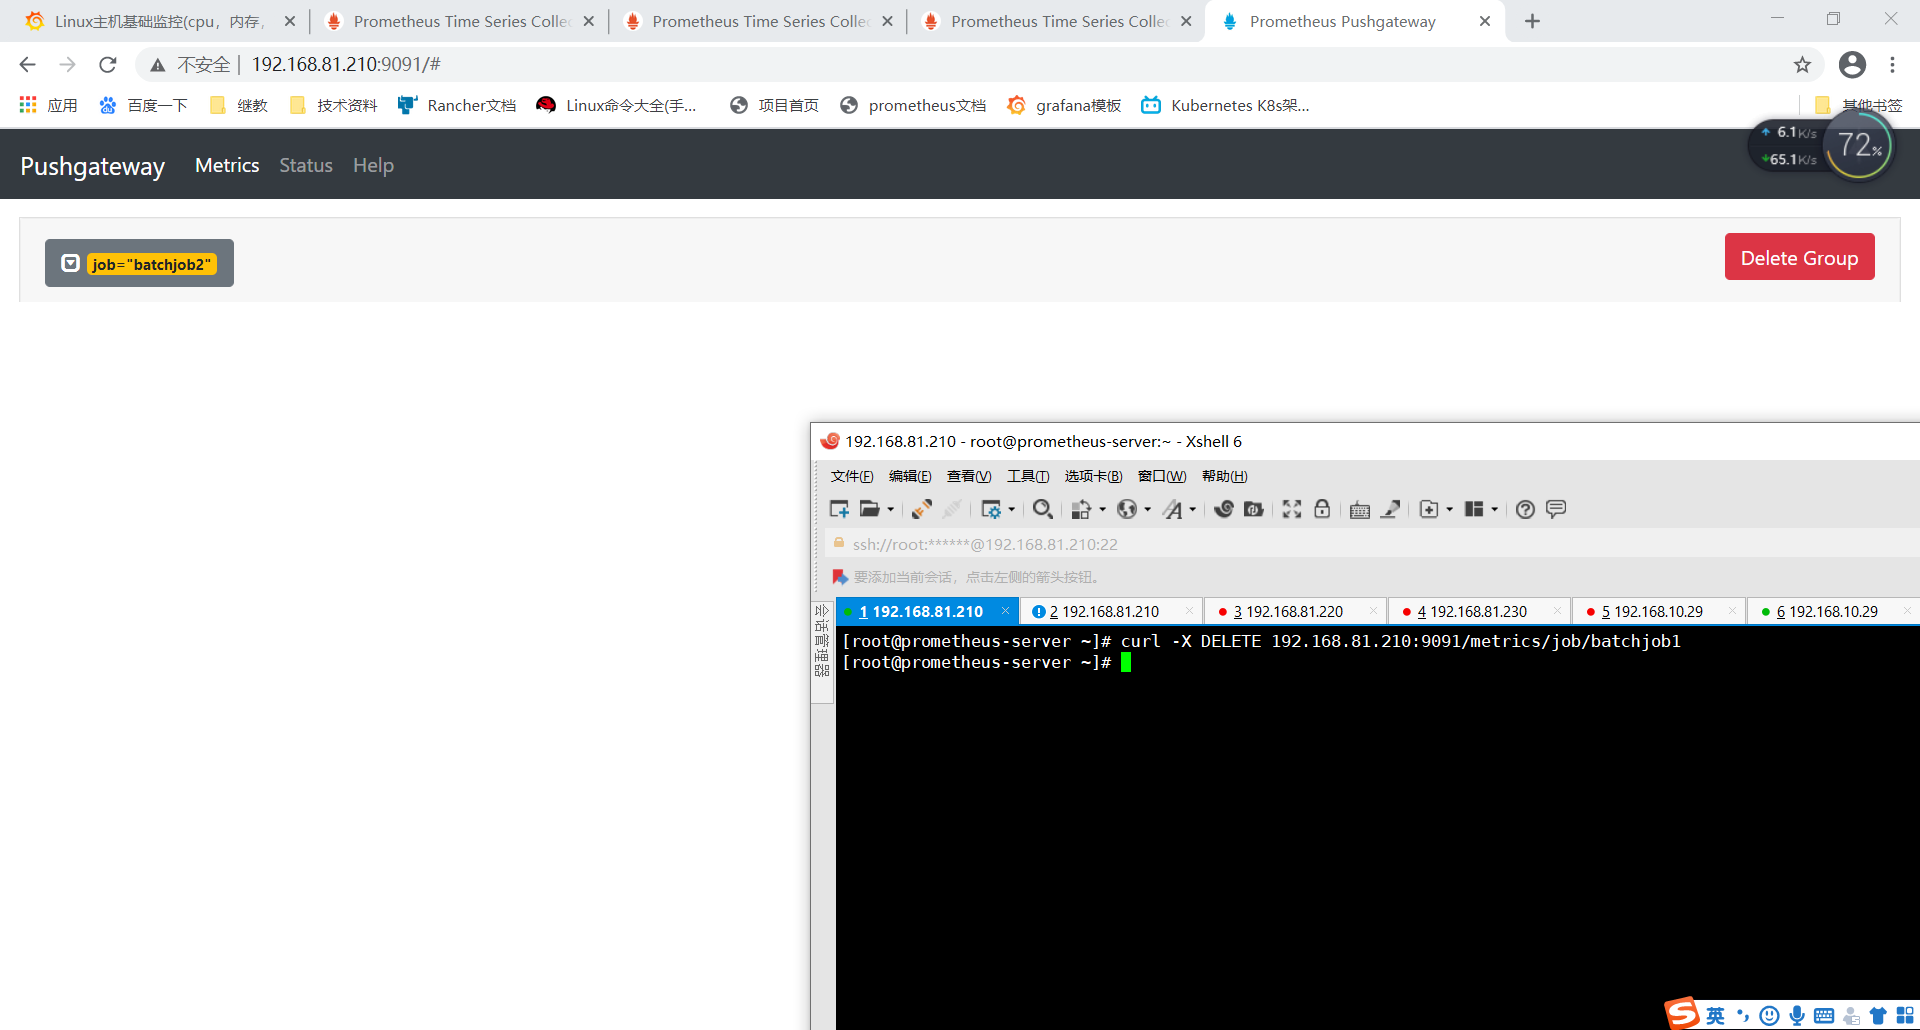The image size is (1920, 1030).
Task: Create a new session in Xshell
Action: pyautogui.click(x=839, y=509)
